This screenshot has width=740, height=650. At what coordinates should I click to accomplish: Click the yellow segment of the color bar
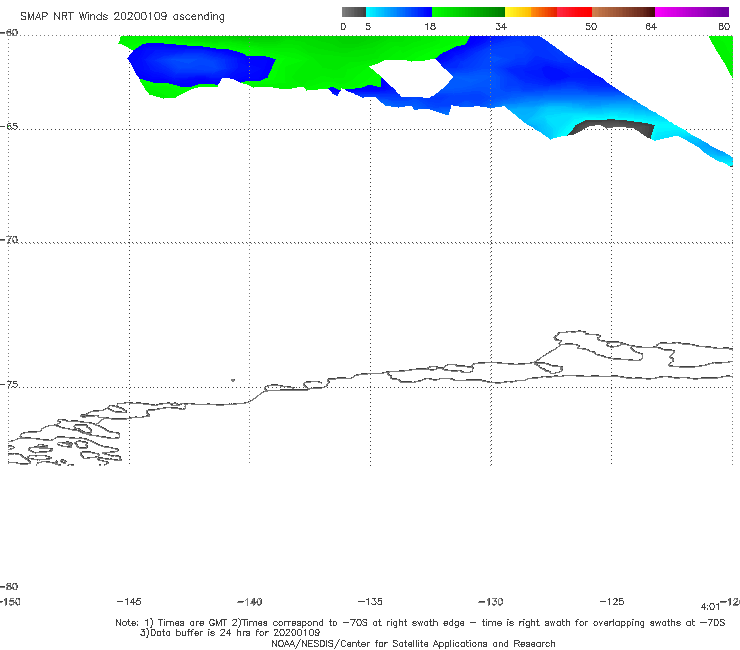pos(518,12)
